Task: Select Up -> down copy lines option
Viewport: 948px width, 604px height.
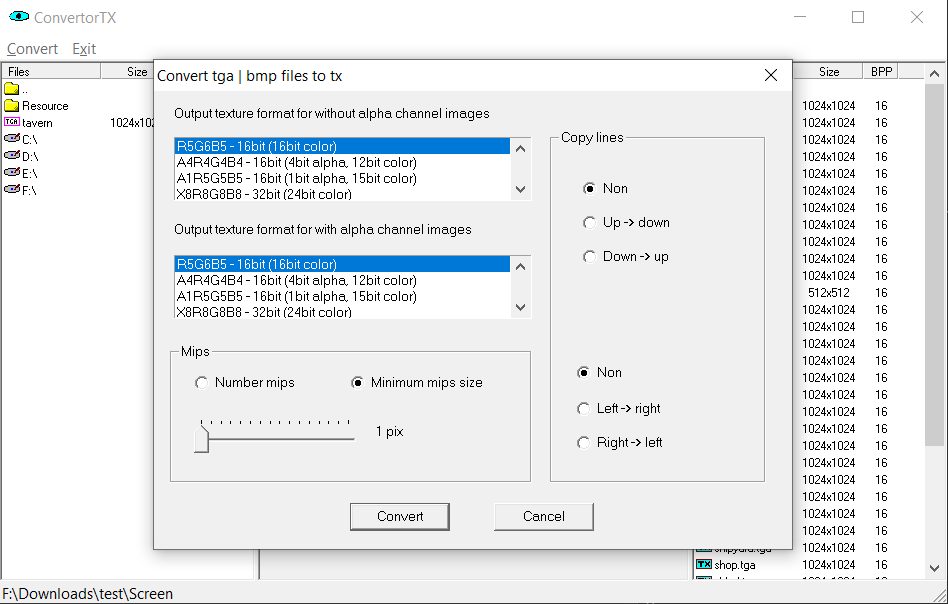Action: click(590, 223)
